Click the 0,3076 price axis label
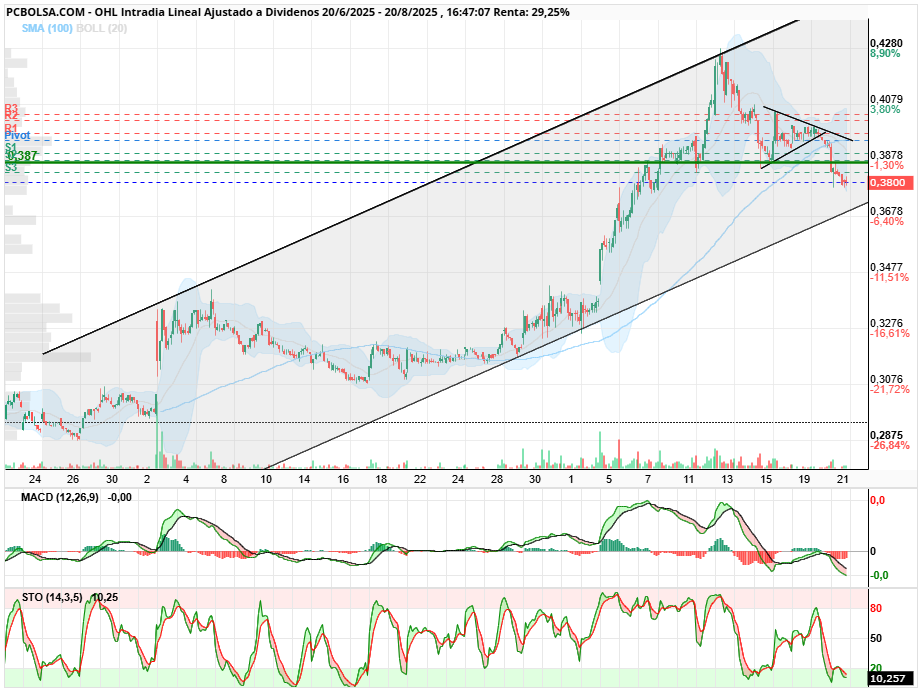Image resolution: width=922 pixels, height=692 pixels. (886, 379)
